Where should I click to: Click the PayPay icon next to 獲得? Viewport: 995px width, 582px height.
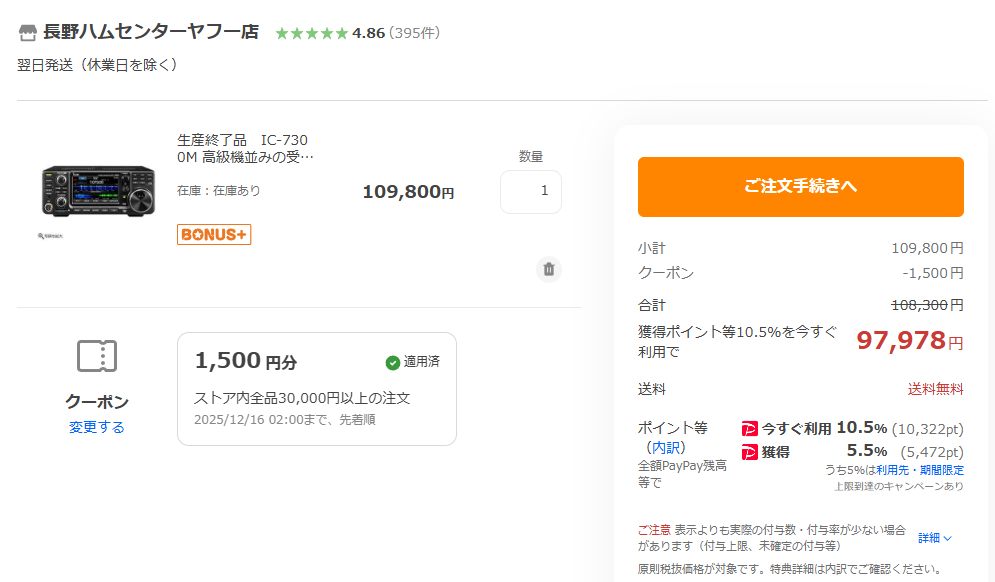(750, 452)
